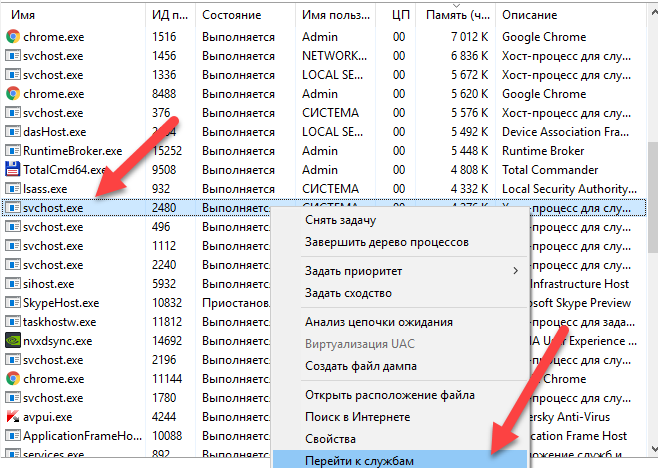Click the NVIDIA nvxdsync.exe icon
Viewport: 658px width, 468px height.
tap(13, 340)
